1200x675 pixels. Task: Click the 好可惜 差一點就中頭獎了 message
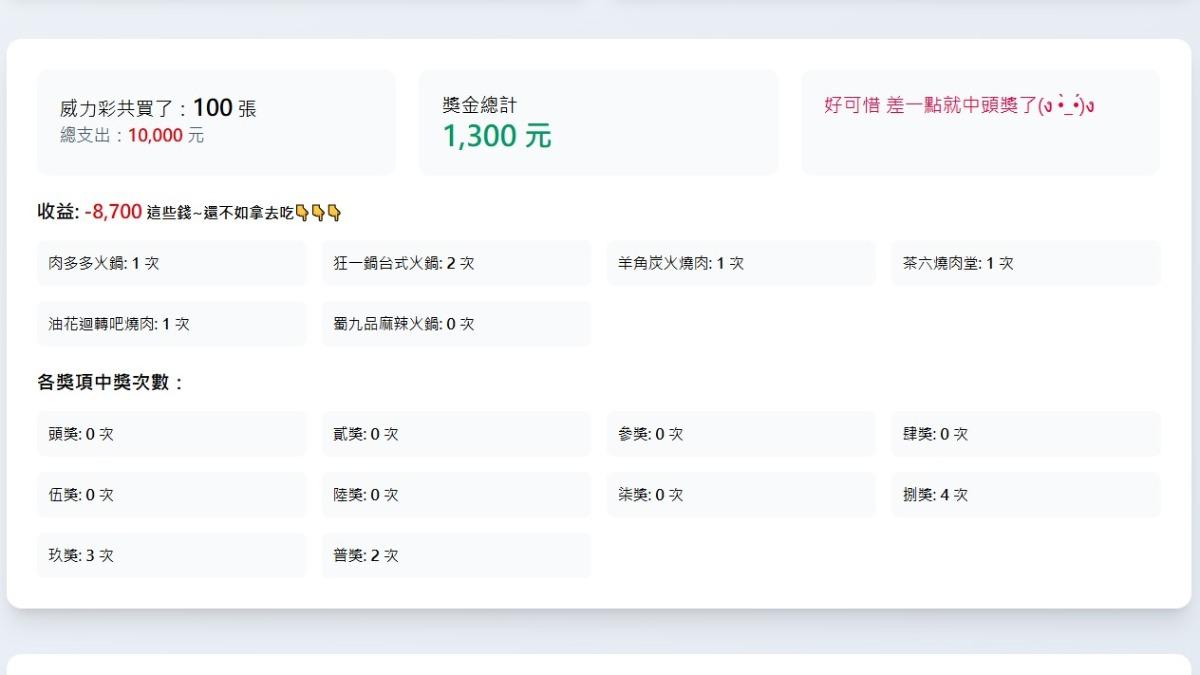click(959, 105)
